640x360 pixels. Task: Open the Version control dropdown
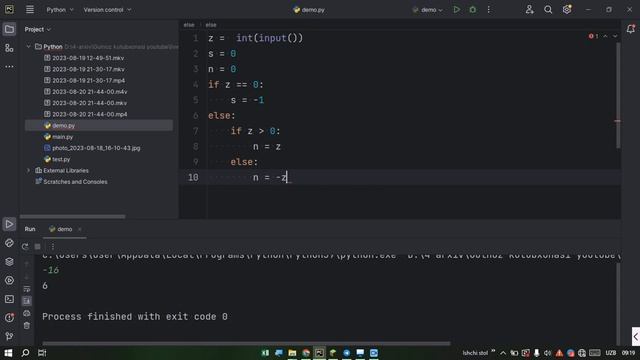click(107, 9)
